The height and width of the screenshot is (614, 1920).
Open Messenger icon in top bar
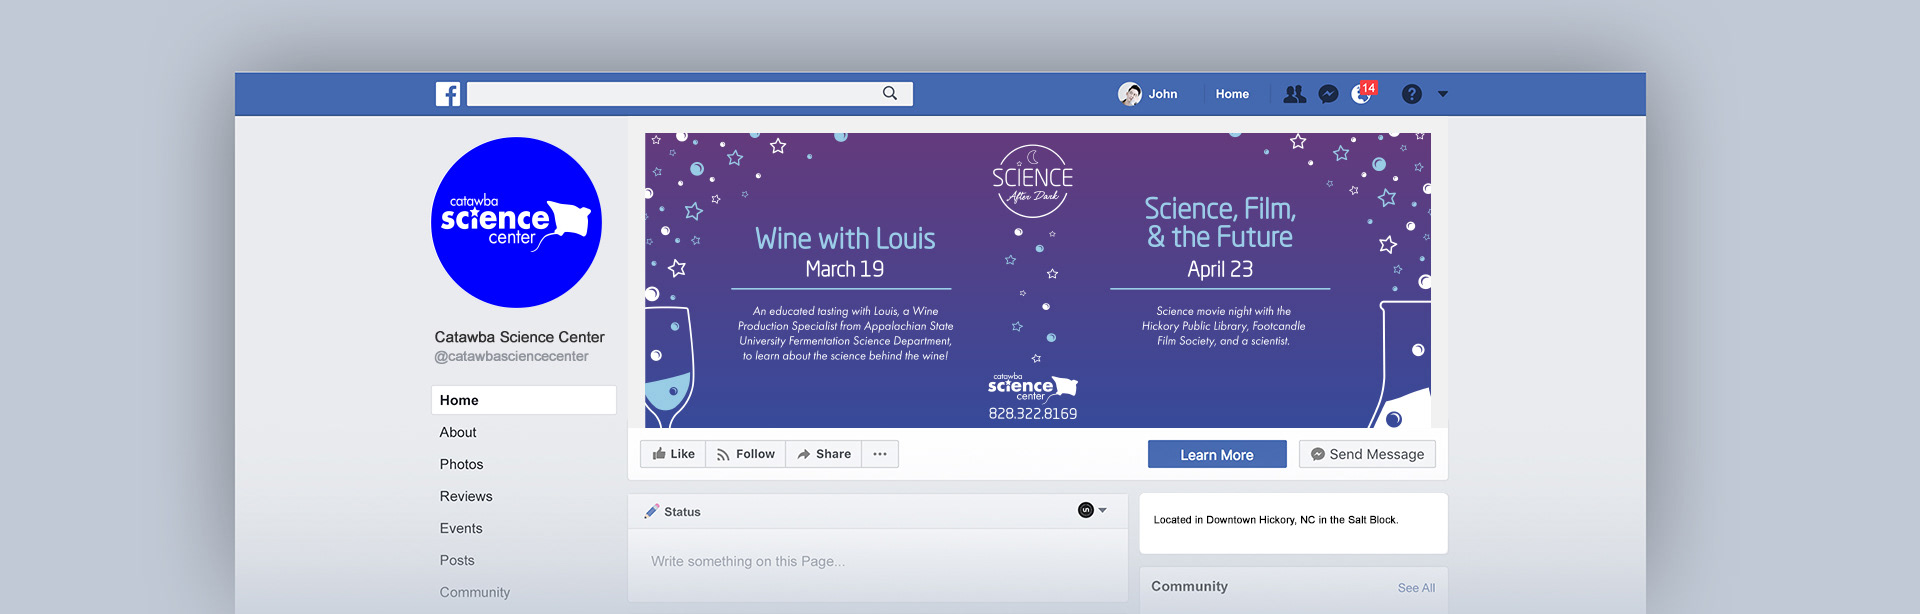(x=1328, y=94)
